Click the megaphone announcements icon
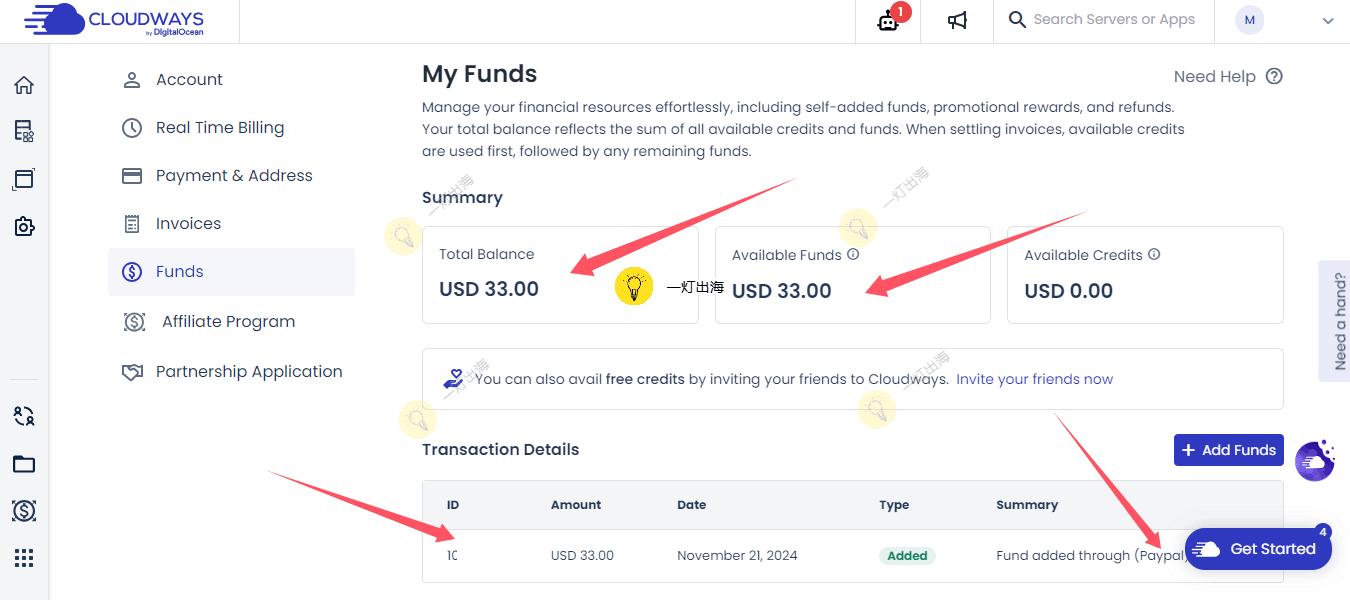Viewport: 1350px width, 600px height. point(957,21)
